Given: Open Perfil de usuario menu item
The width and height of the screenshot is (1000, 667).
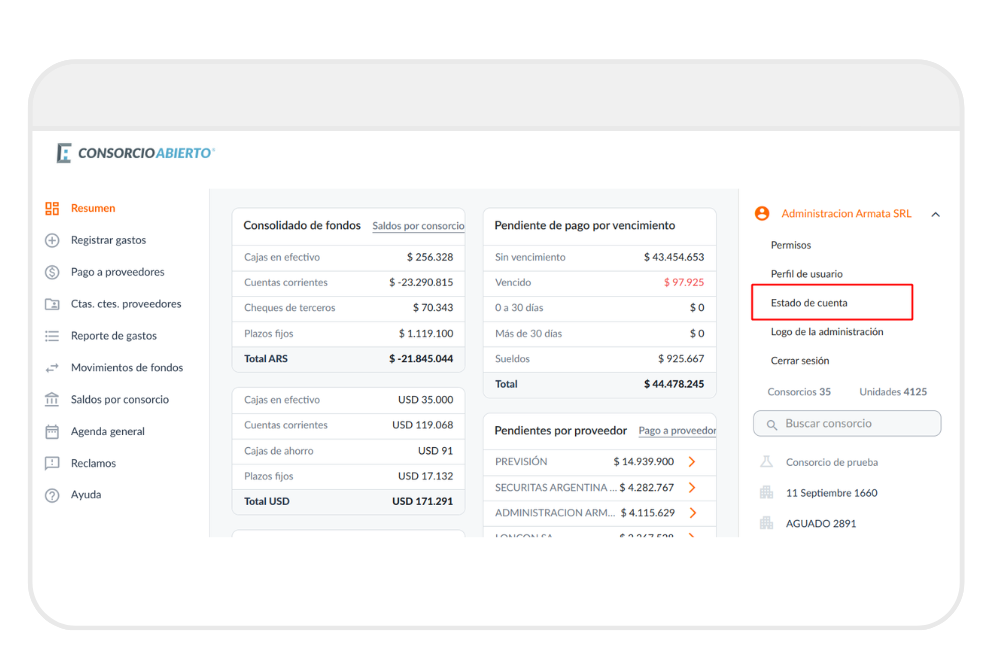Looking at the screenshot, I should click(806, 274).
